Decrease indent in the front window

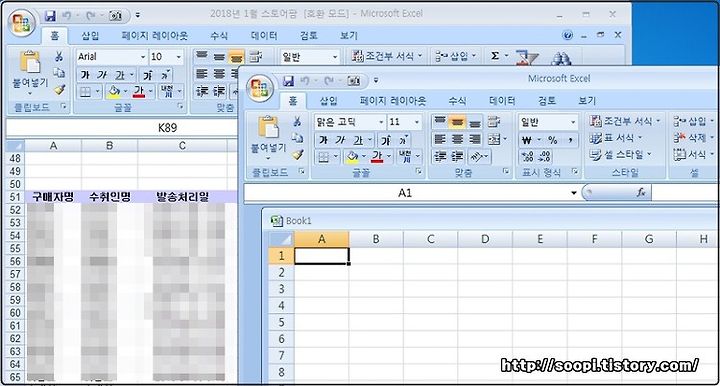pyautogui.click(x=440, y=157)
